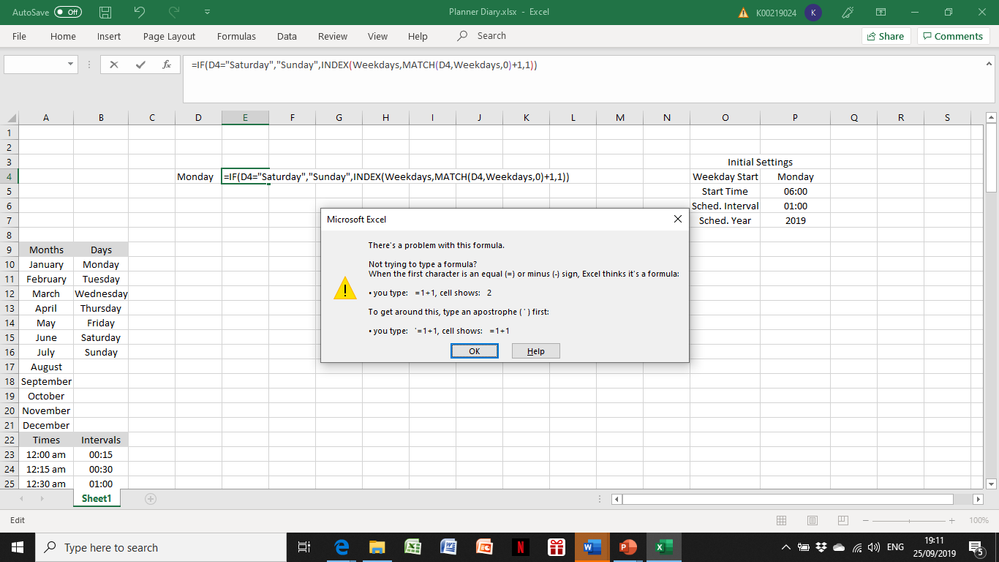Image resolution: width=999 pixels, height=562 pixels.
Task: Click the Initial Settings heading cell
Action: click(760, 162)
